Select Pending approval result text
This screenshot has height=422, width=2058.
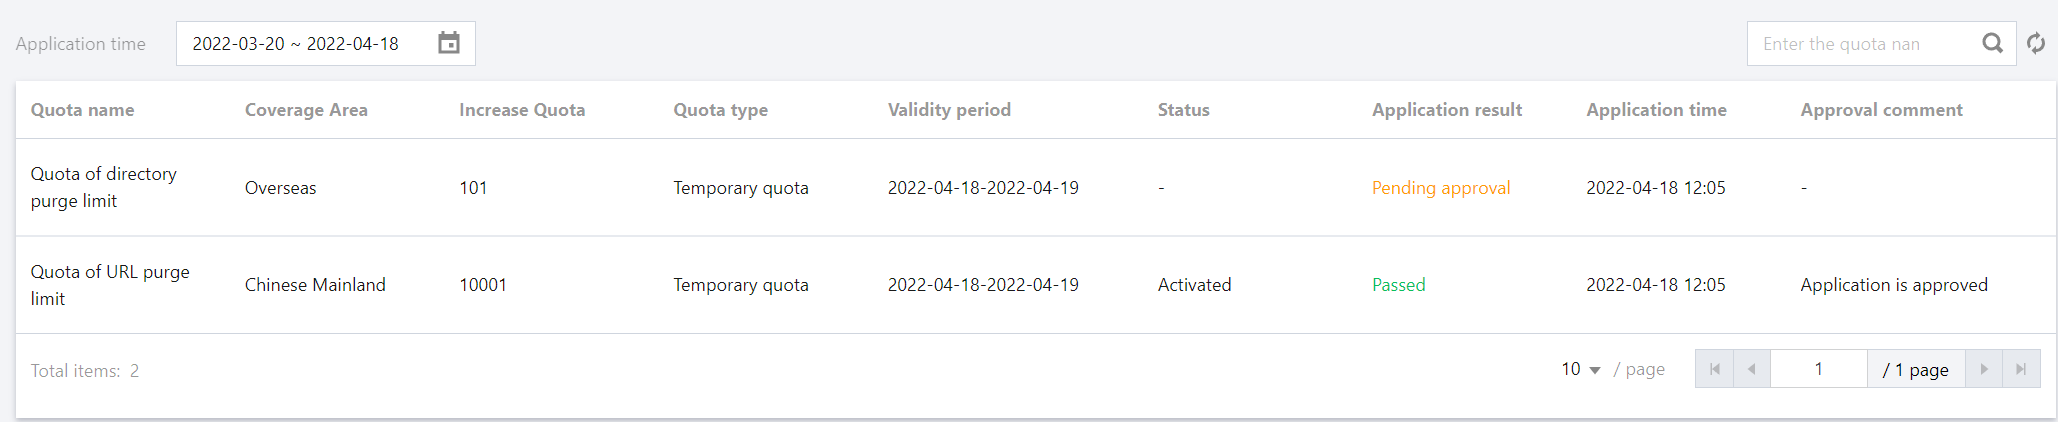(x=1440, y=188)
